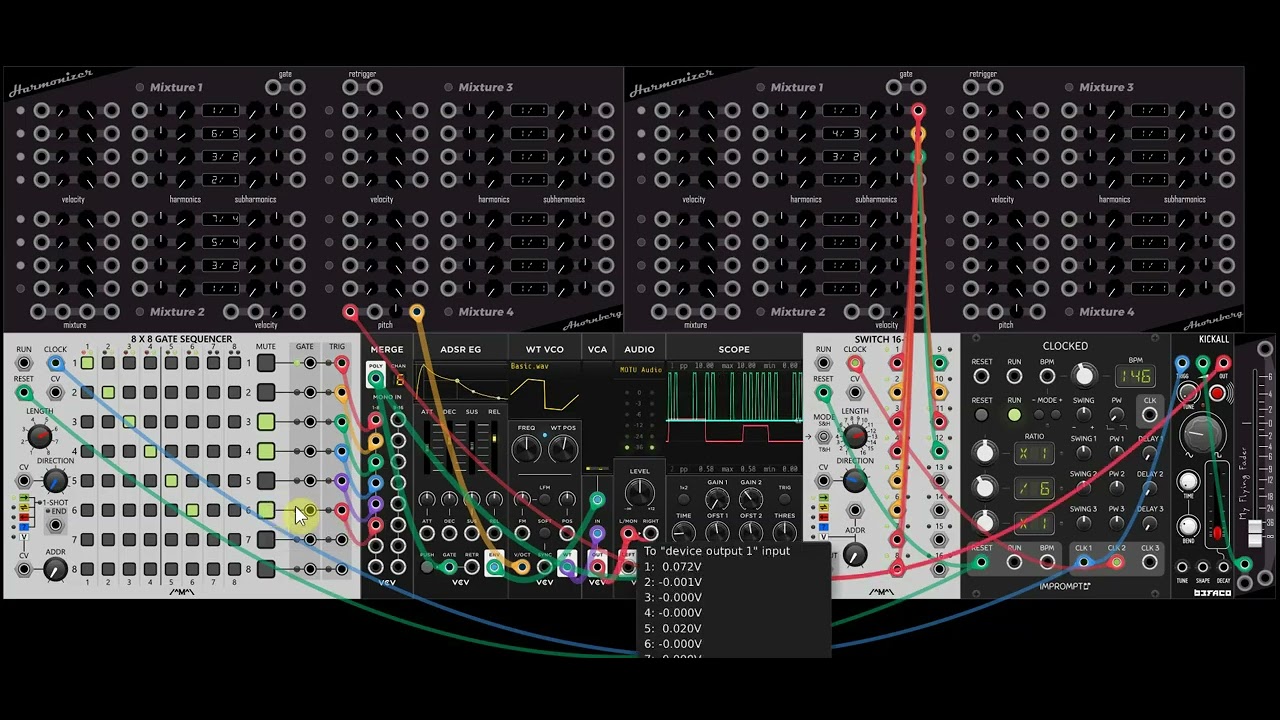Image resolution: width=1280 pixels, height=720 pixels.
Task: Click the 146 BPM display on CLOCKED
Action: [1136, 376]
